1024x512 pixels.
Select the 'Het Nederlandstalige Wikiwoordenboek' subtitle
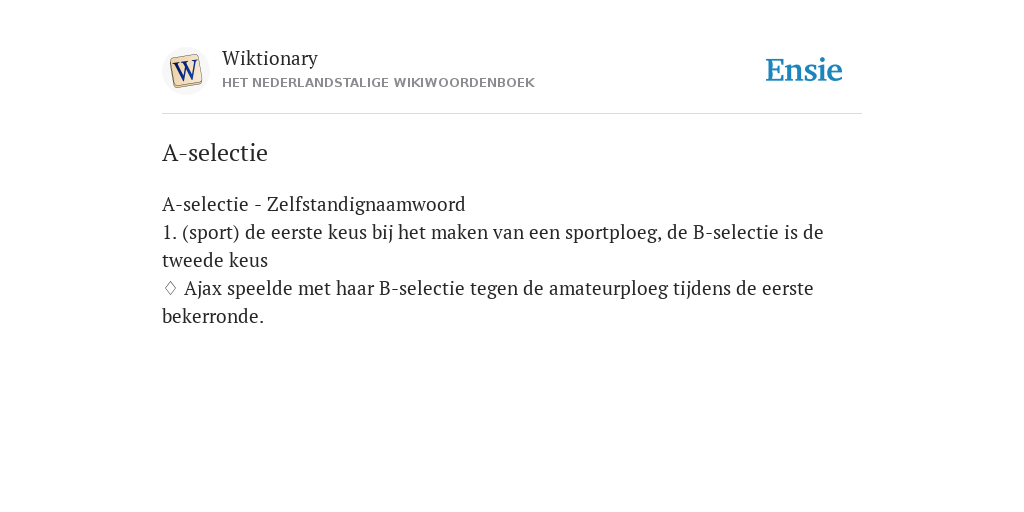point(378,83)
